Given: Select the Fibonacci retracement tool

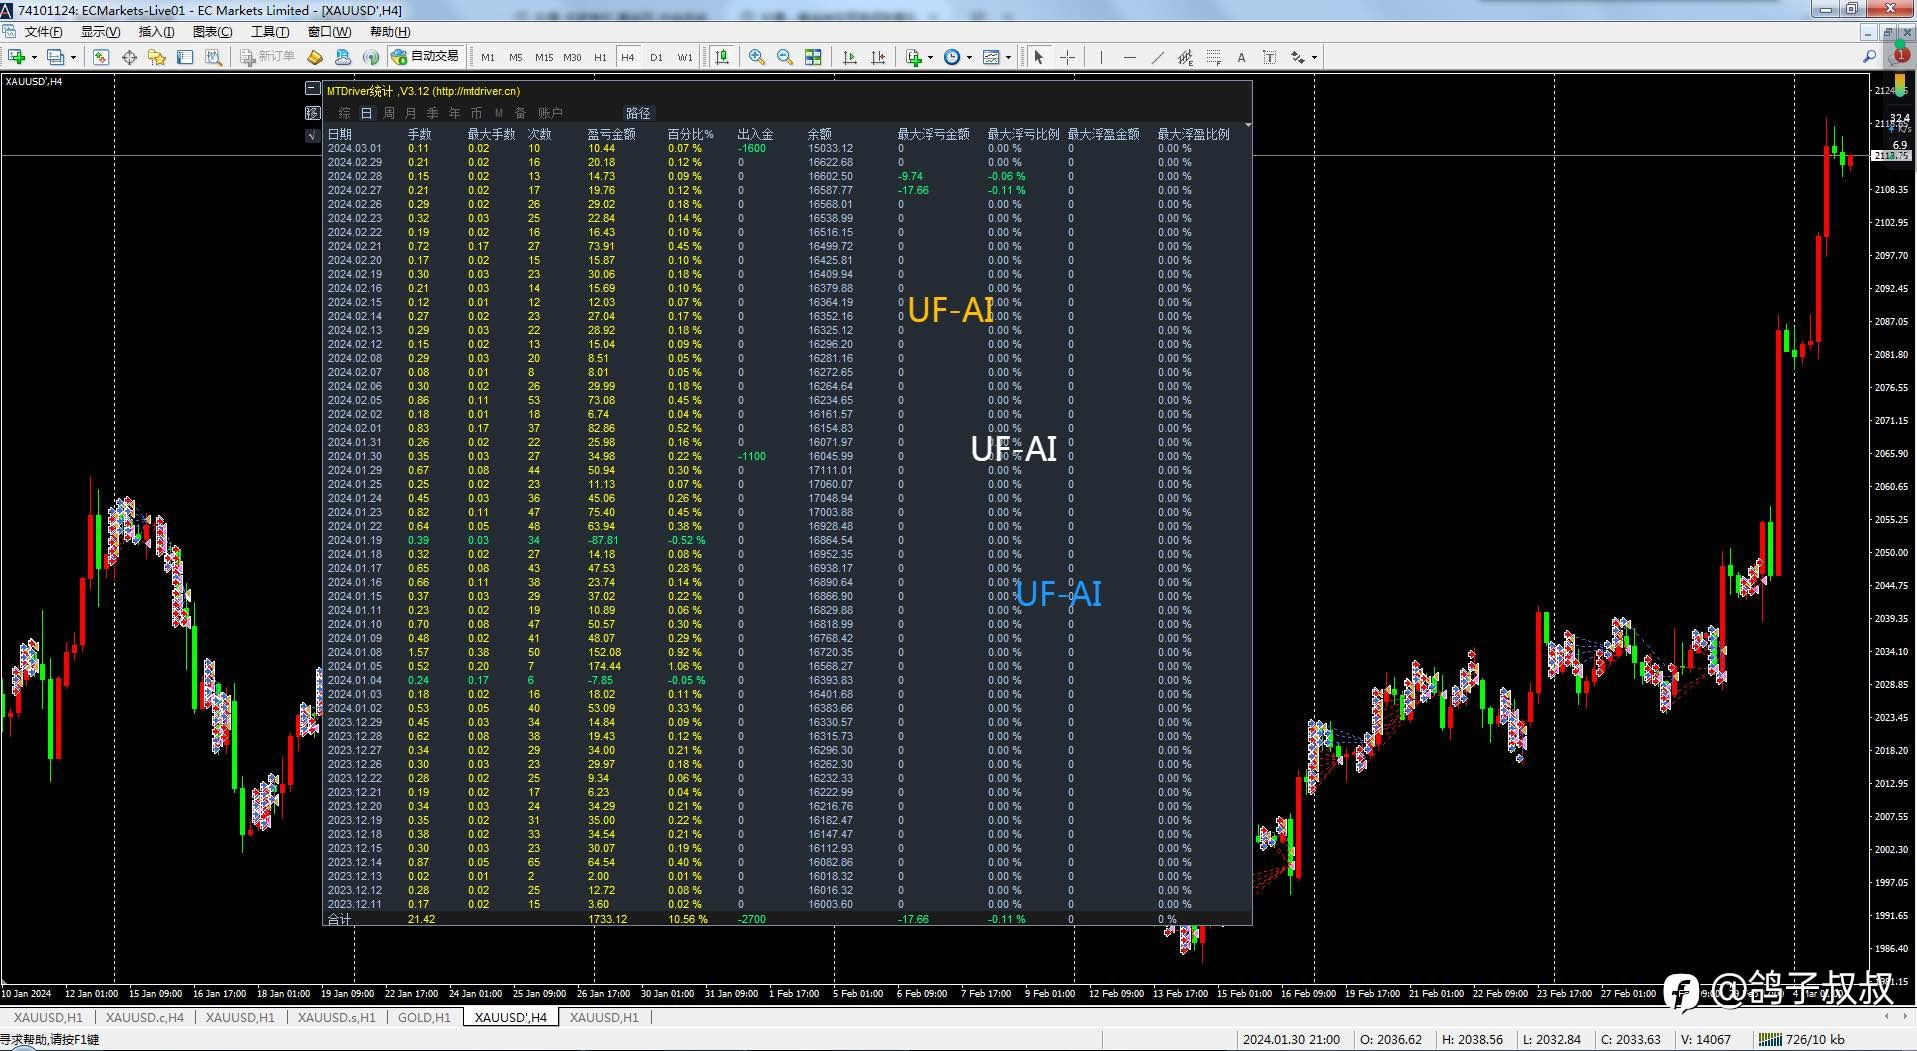Looking at the screenshot, I should click(1213, 57).
